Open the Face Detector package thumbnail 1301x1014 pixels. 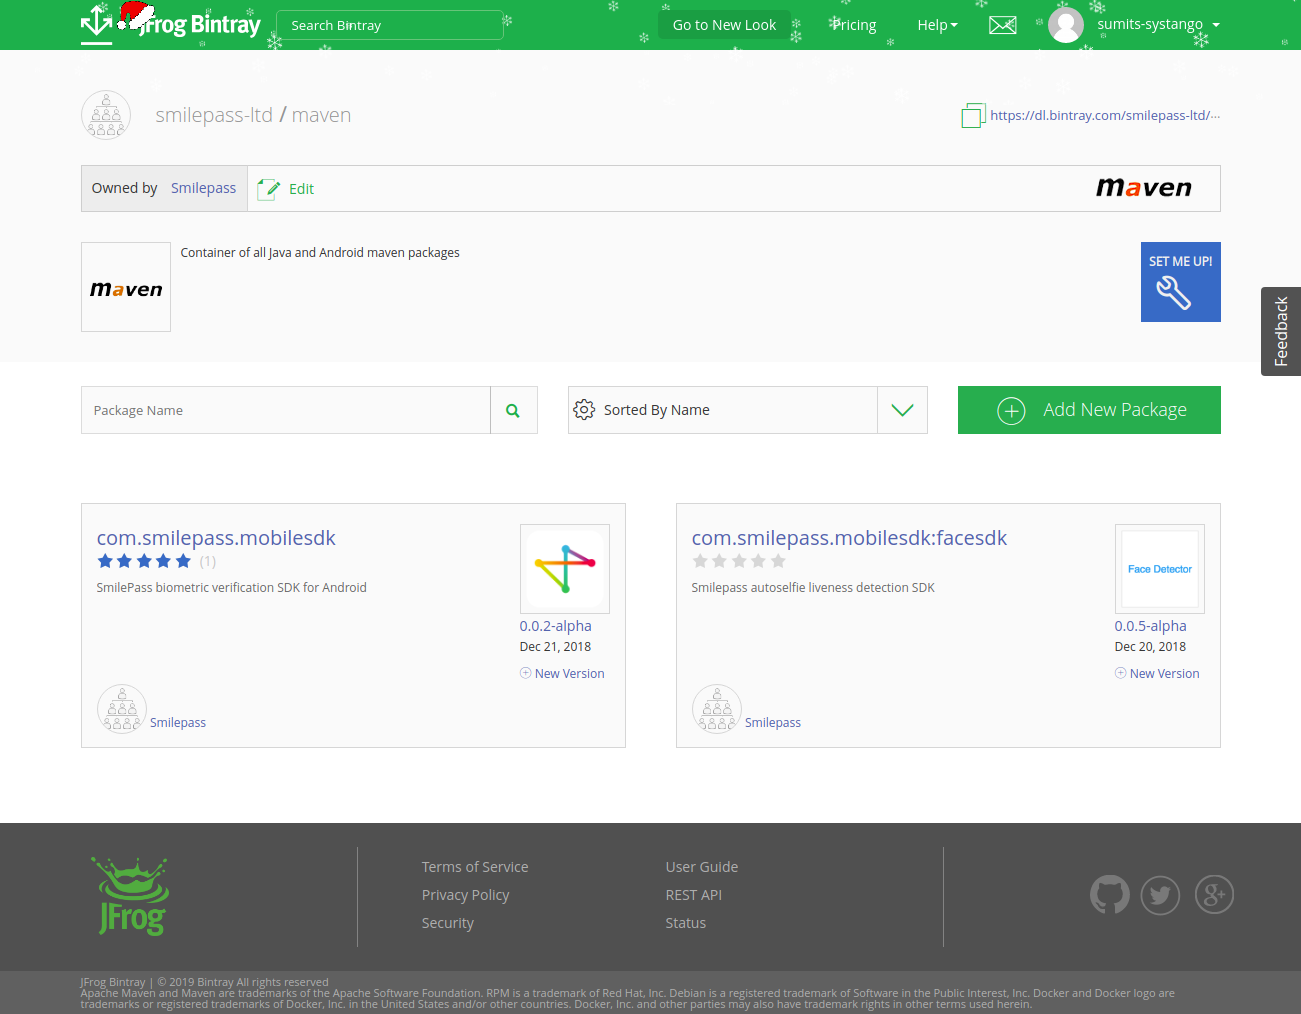[x=1160, y=569]
